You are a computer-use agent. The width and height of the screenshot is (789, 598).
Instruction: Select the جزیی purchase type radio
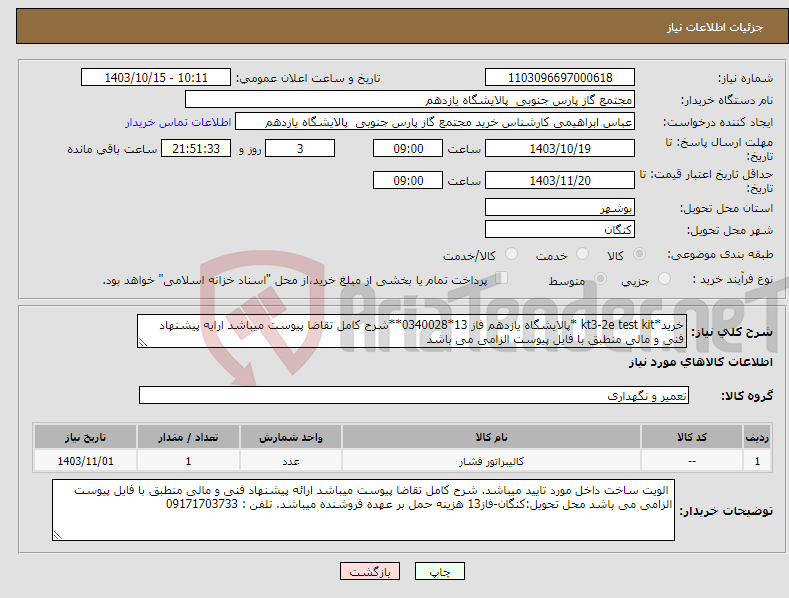pos(664,278)
